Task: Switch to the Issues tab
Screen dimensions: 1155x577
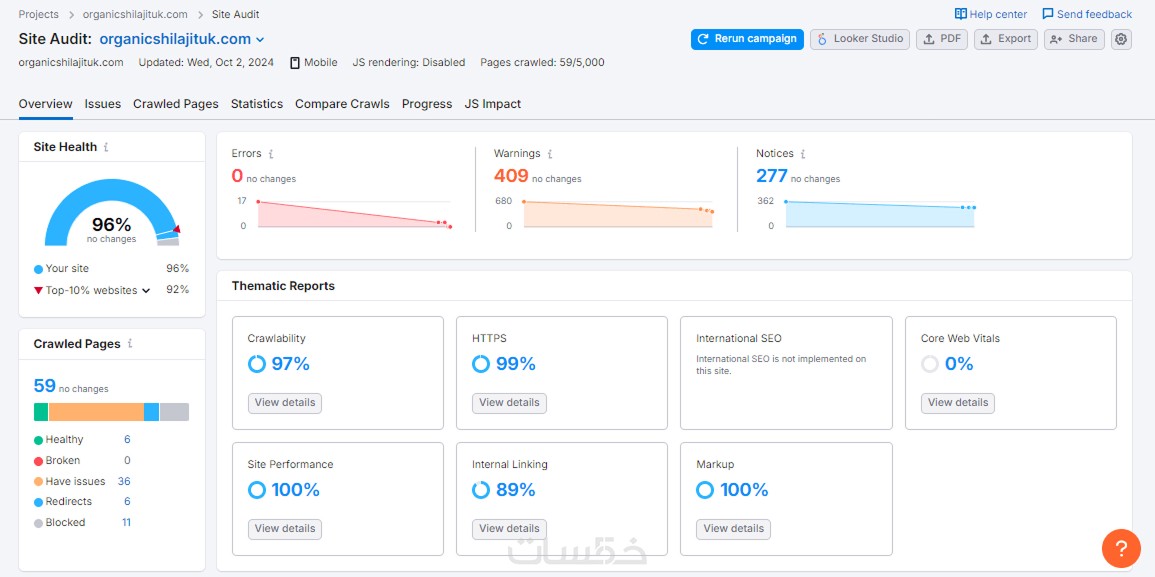Action: [x=102, y=104]
